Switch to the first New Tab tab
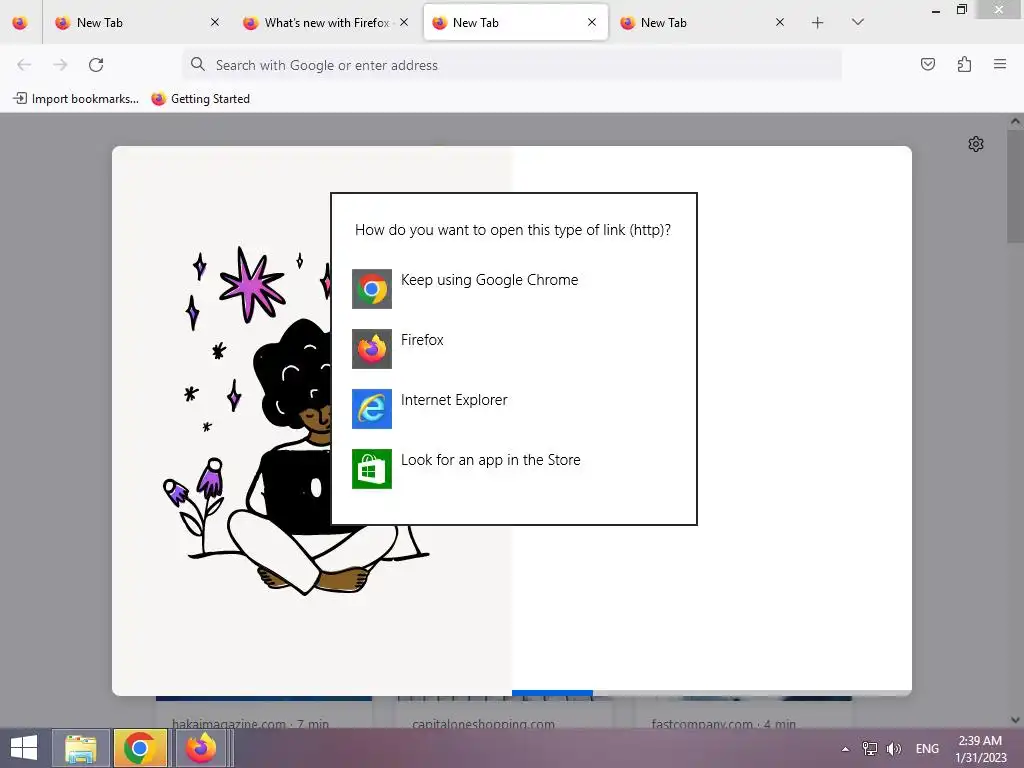1024x768 pixels. pos(137,23)
